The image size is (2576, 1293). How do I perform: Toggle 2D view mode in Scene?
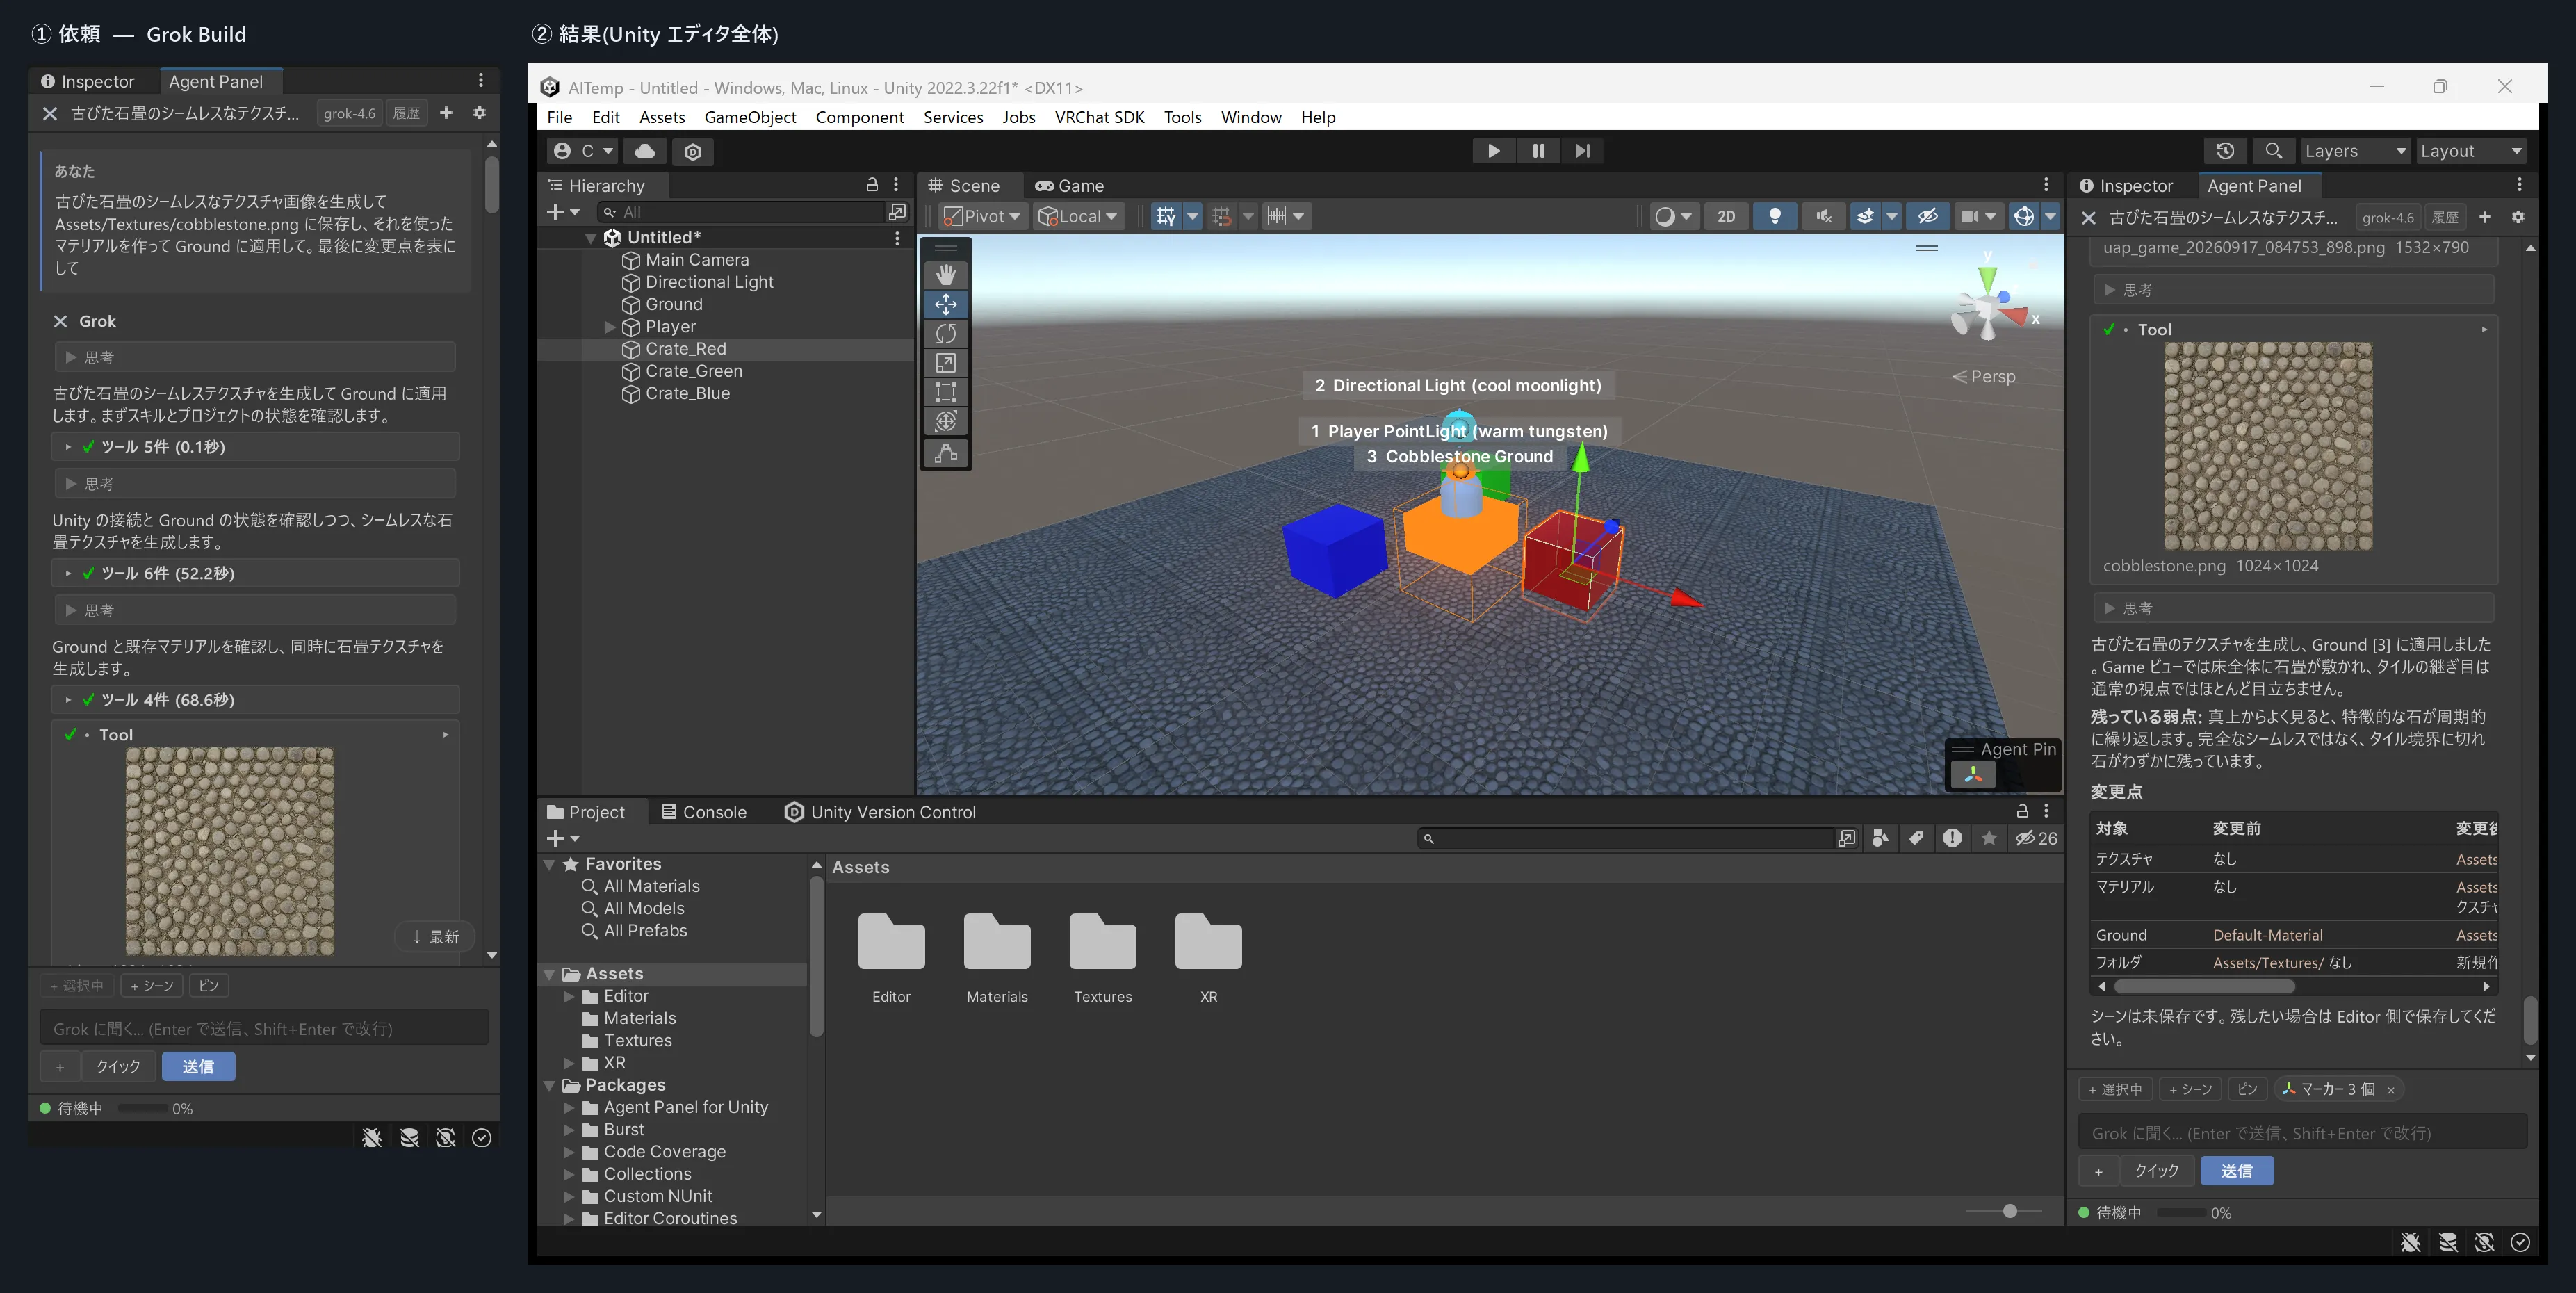tap(1726, 216)
